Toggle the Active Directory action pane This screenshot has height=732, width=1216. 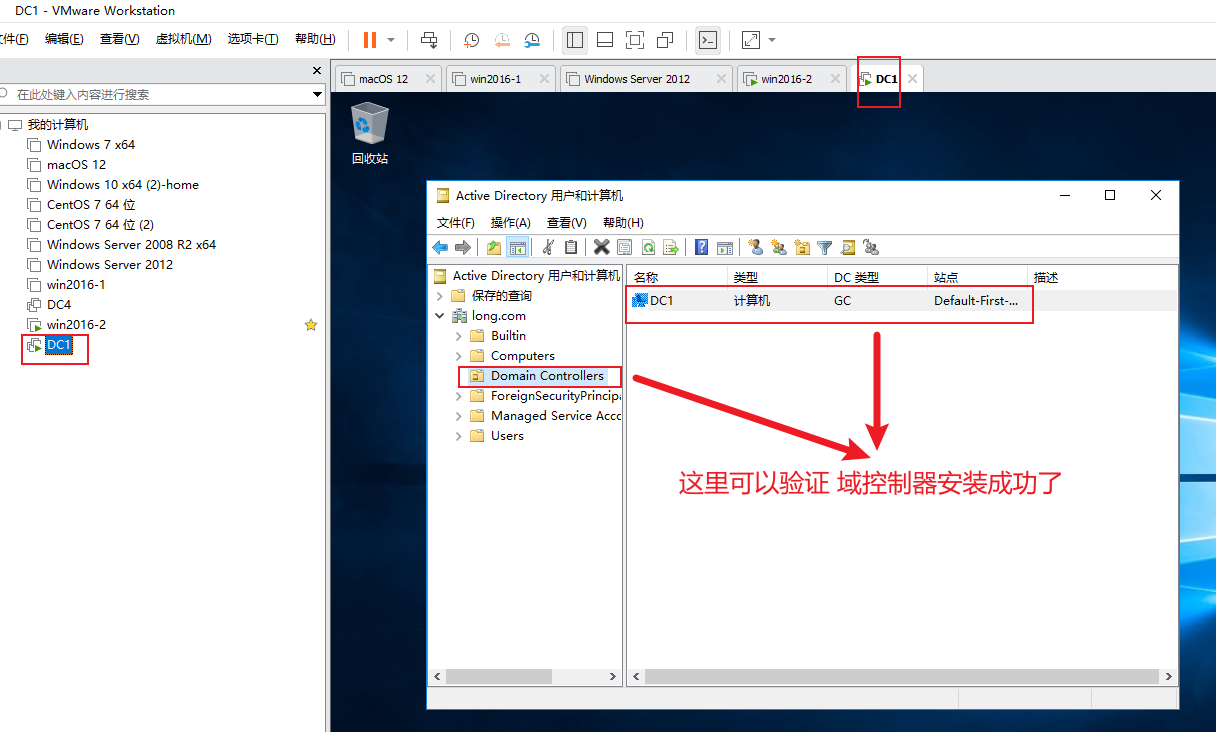725,247
